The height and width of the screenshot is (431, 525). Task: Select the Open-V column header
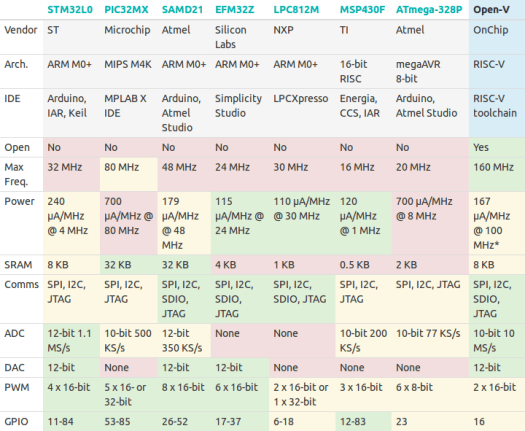491,10
